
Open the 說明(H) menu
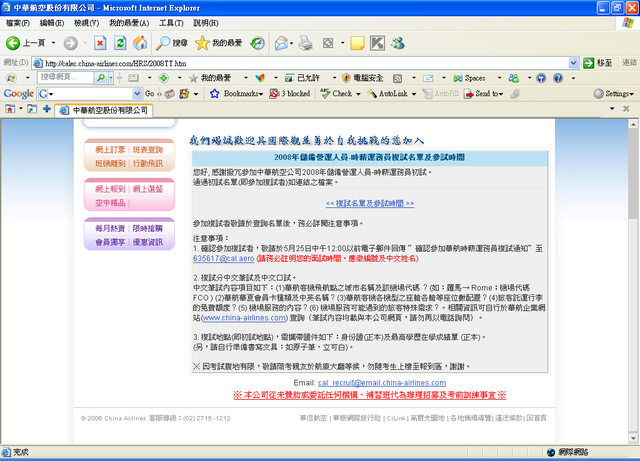(205, 23)
